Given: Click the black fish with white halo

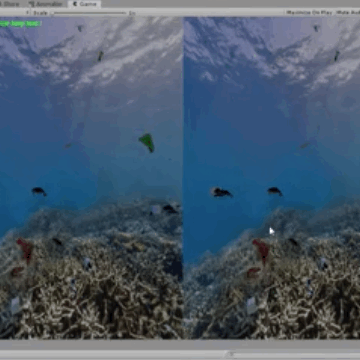Looking at the screenshot, I should click(x=221, y=192).
